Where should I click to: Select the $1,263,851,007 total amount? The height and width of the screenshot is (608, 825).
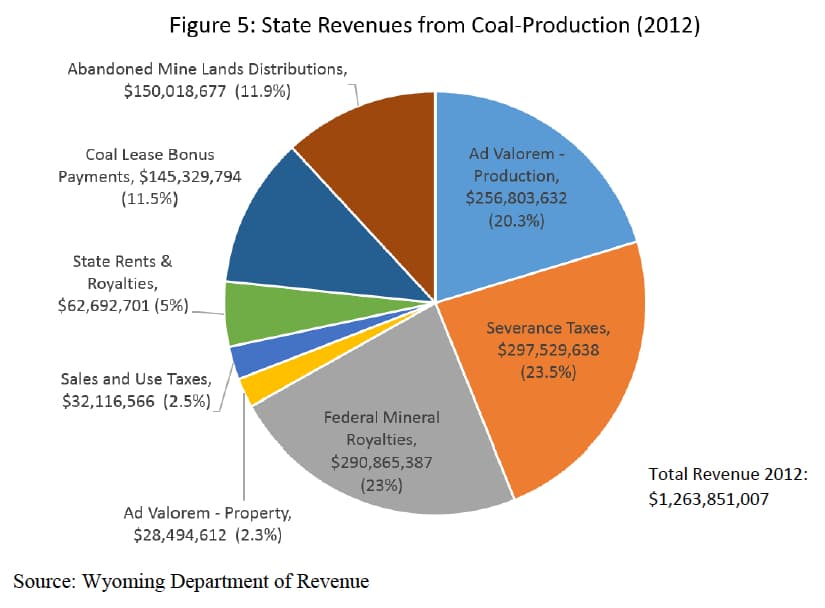coord(709,498)
